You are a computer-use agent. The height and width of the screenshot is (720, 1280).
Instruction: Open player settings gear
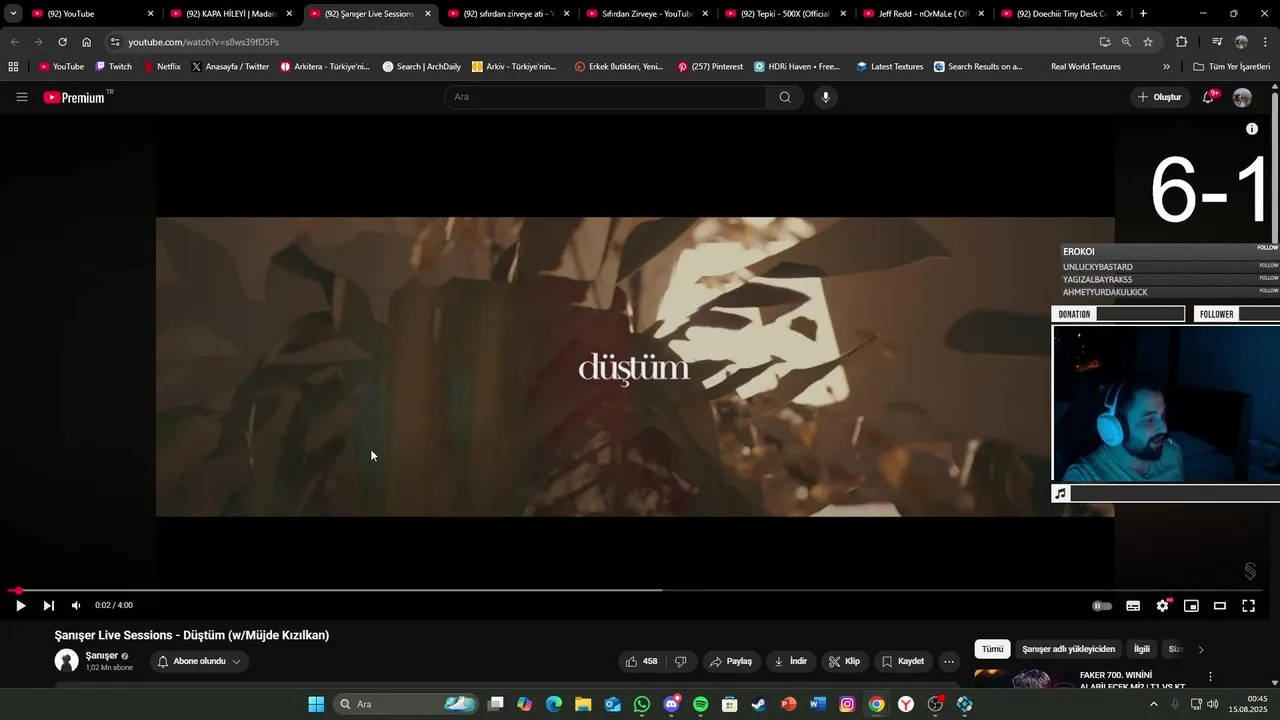pos(1162,605)
